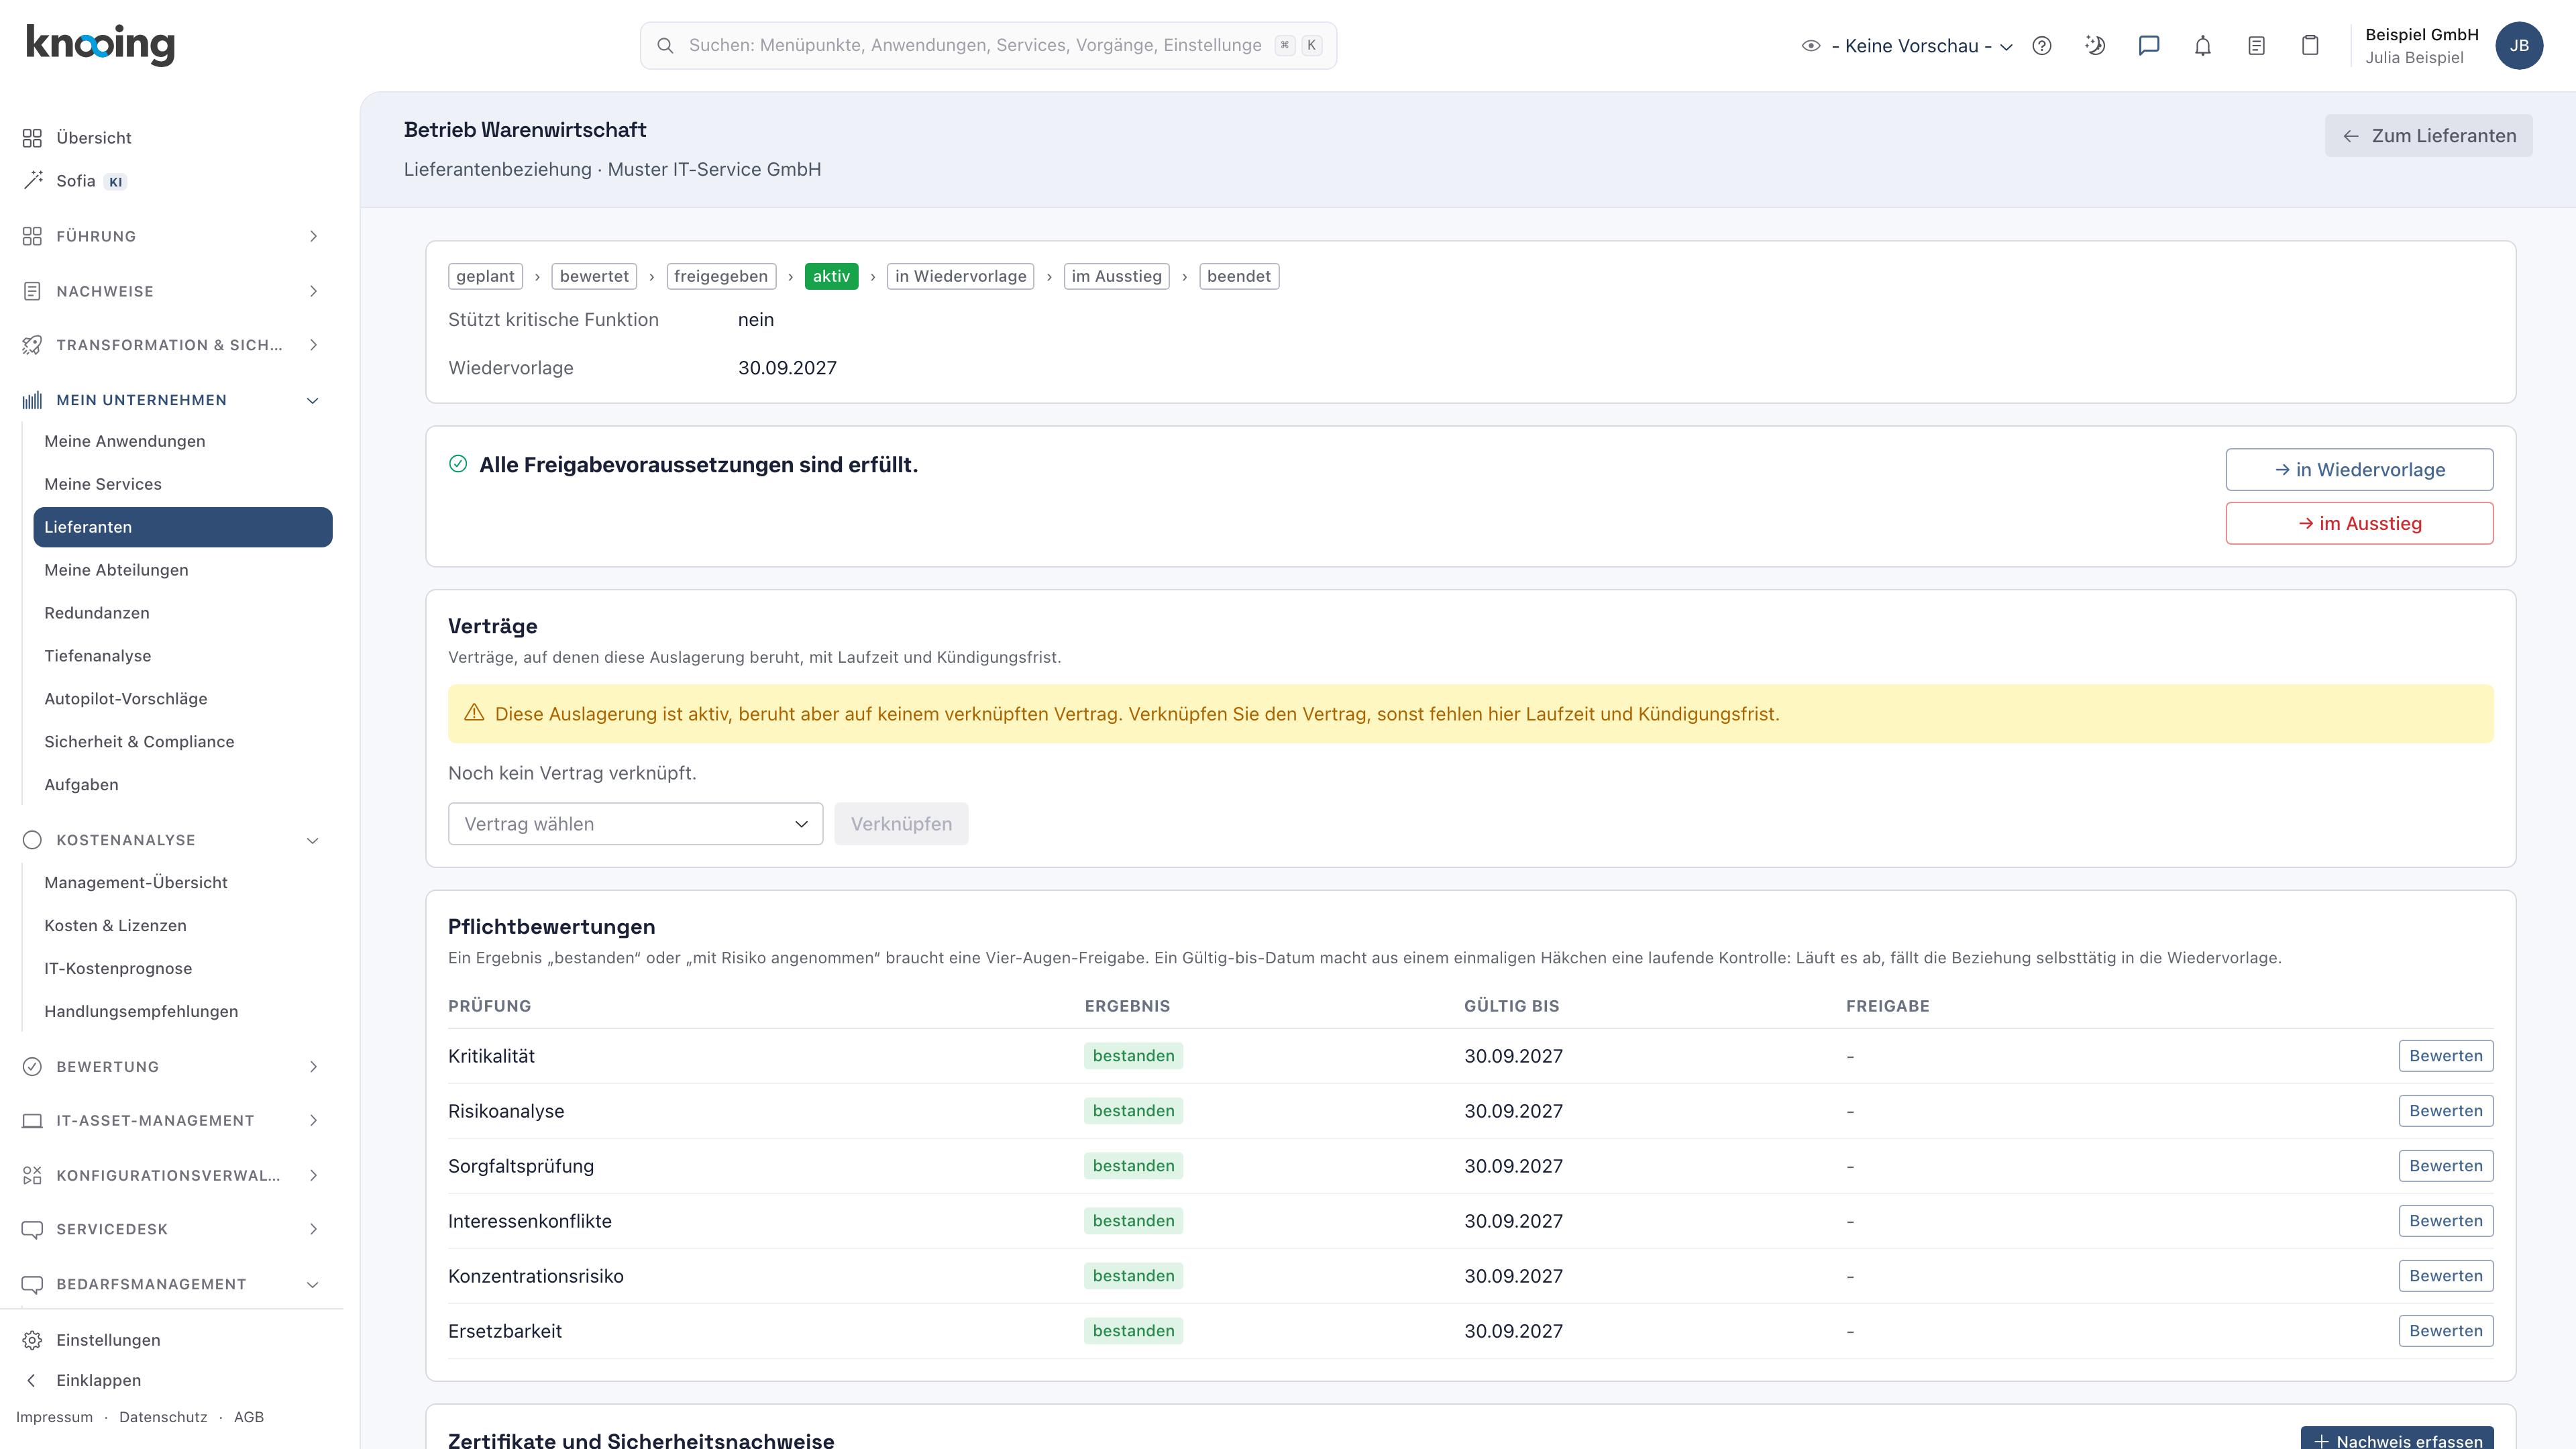
Task: Open the notifications bell icon
Action: pos(2203,46)
